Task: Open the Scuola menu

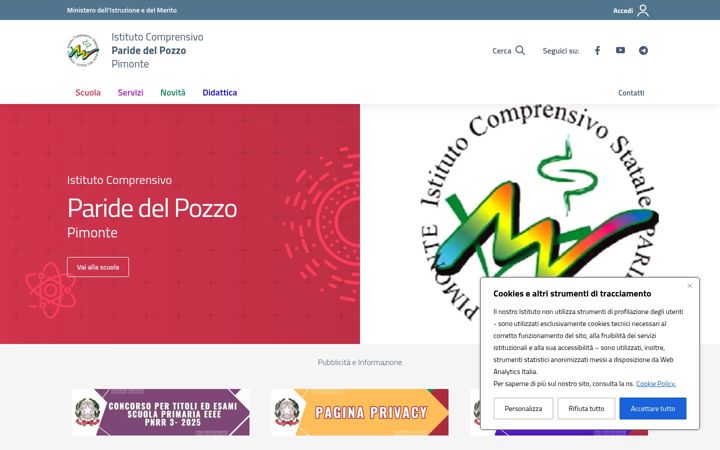Action: coord(88,93)
